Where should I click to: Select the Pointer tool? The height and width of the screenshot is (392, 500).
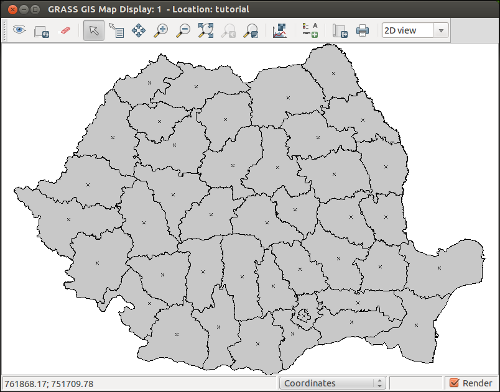[94, 31]
